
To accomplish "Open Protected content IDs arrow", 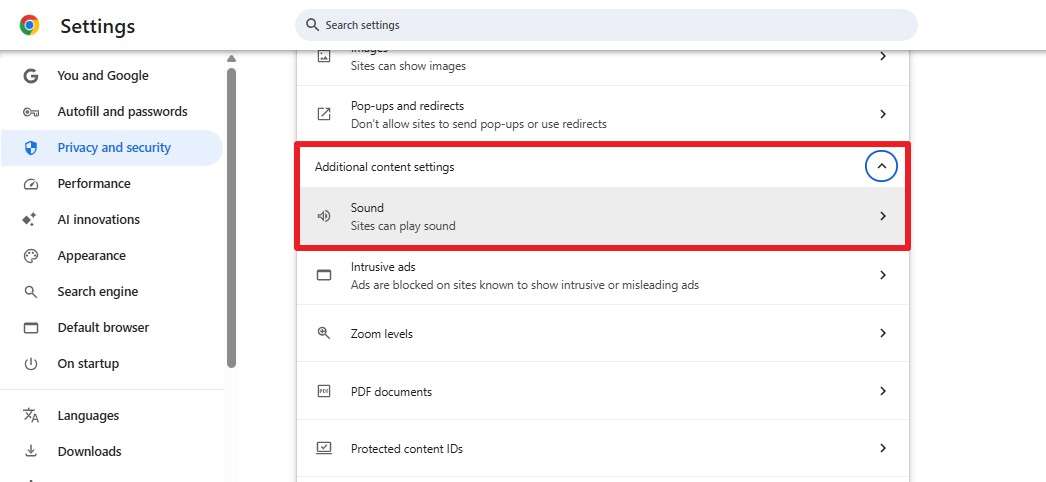I will [x=883, y=448].
